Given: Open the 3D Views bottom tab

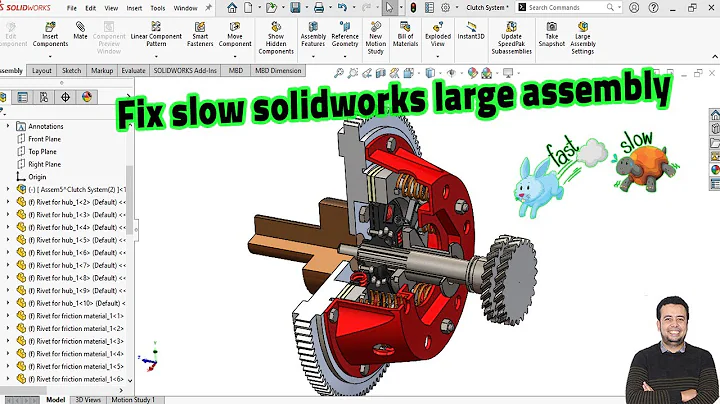Looking at the screenshot, I should 88,400.
